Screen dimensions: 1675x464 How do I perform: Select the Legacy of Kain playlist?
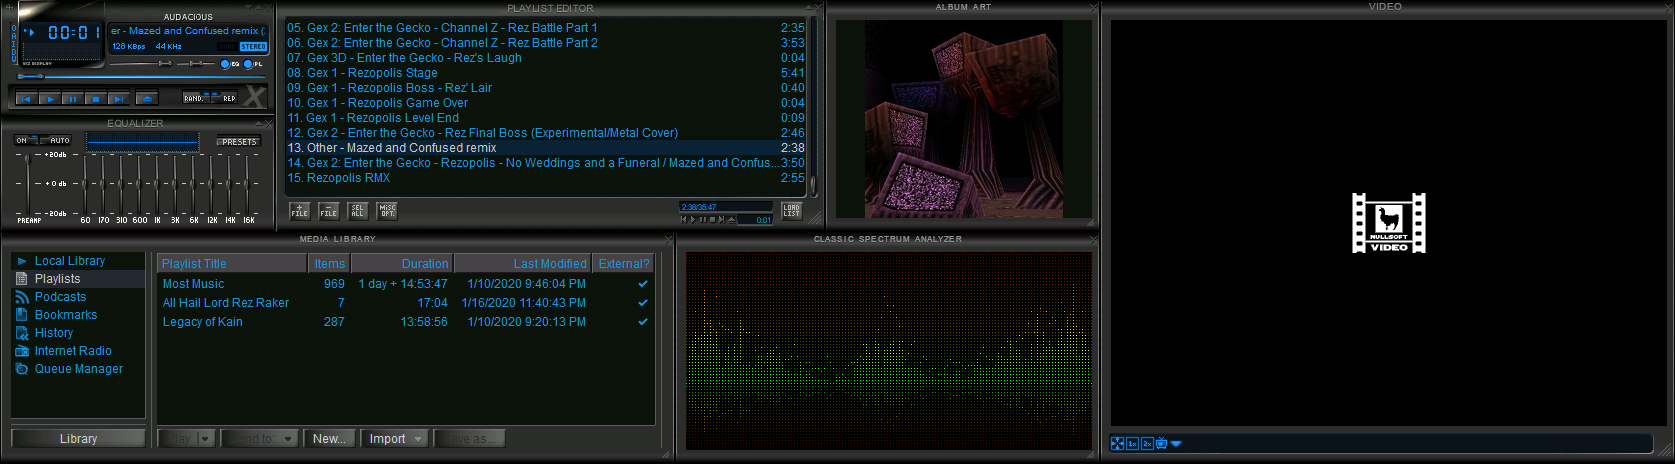tap(406, 322)
